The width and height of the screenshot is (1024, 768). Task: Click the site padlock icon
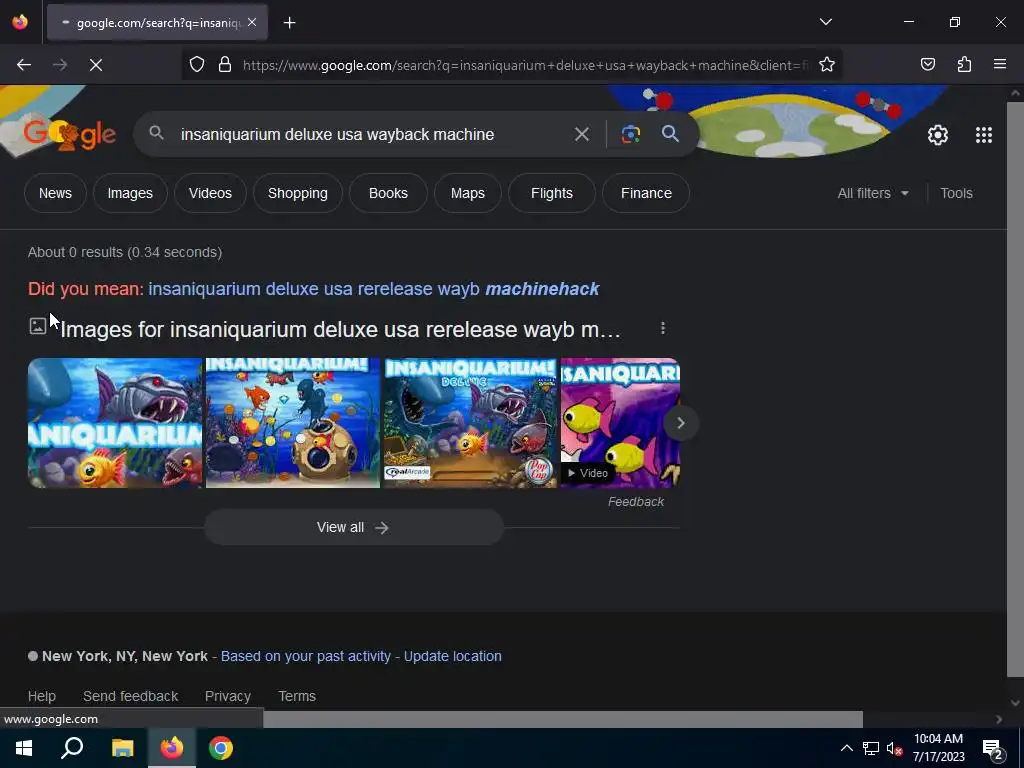click(225, 65)
